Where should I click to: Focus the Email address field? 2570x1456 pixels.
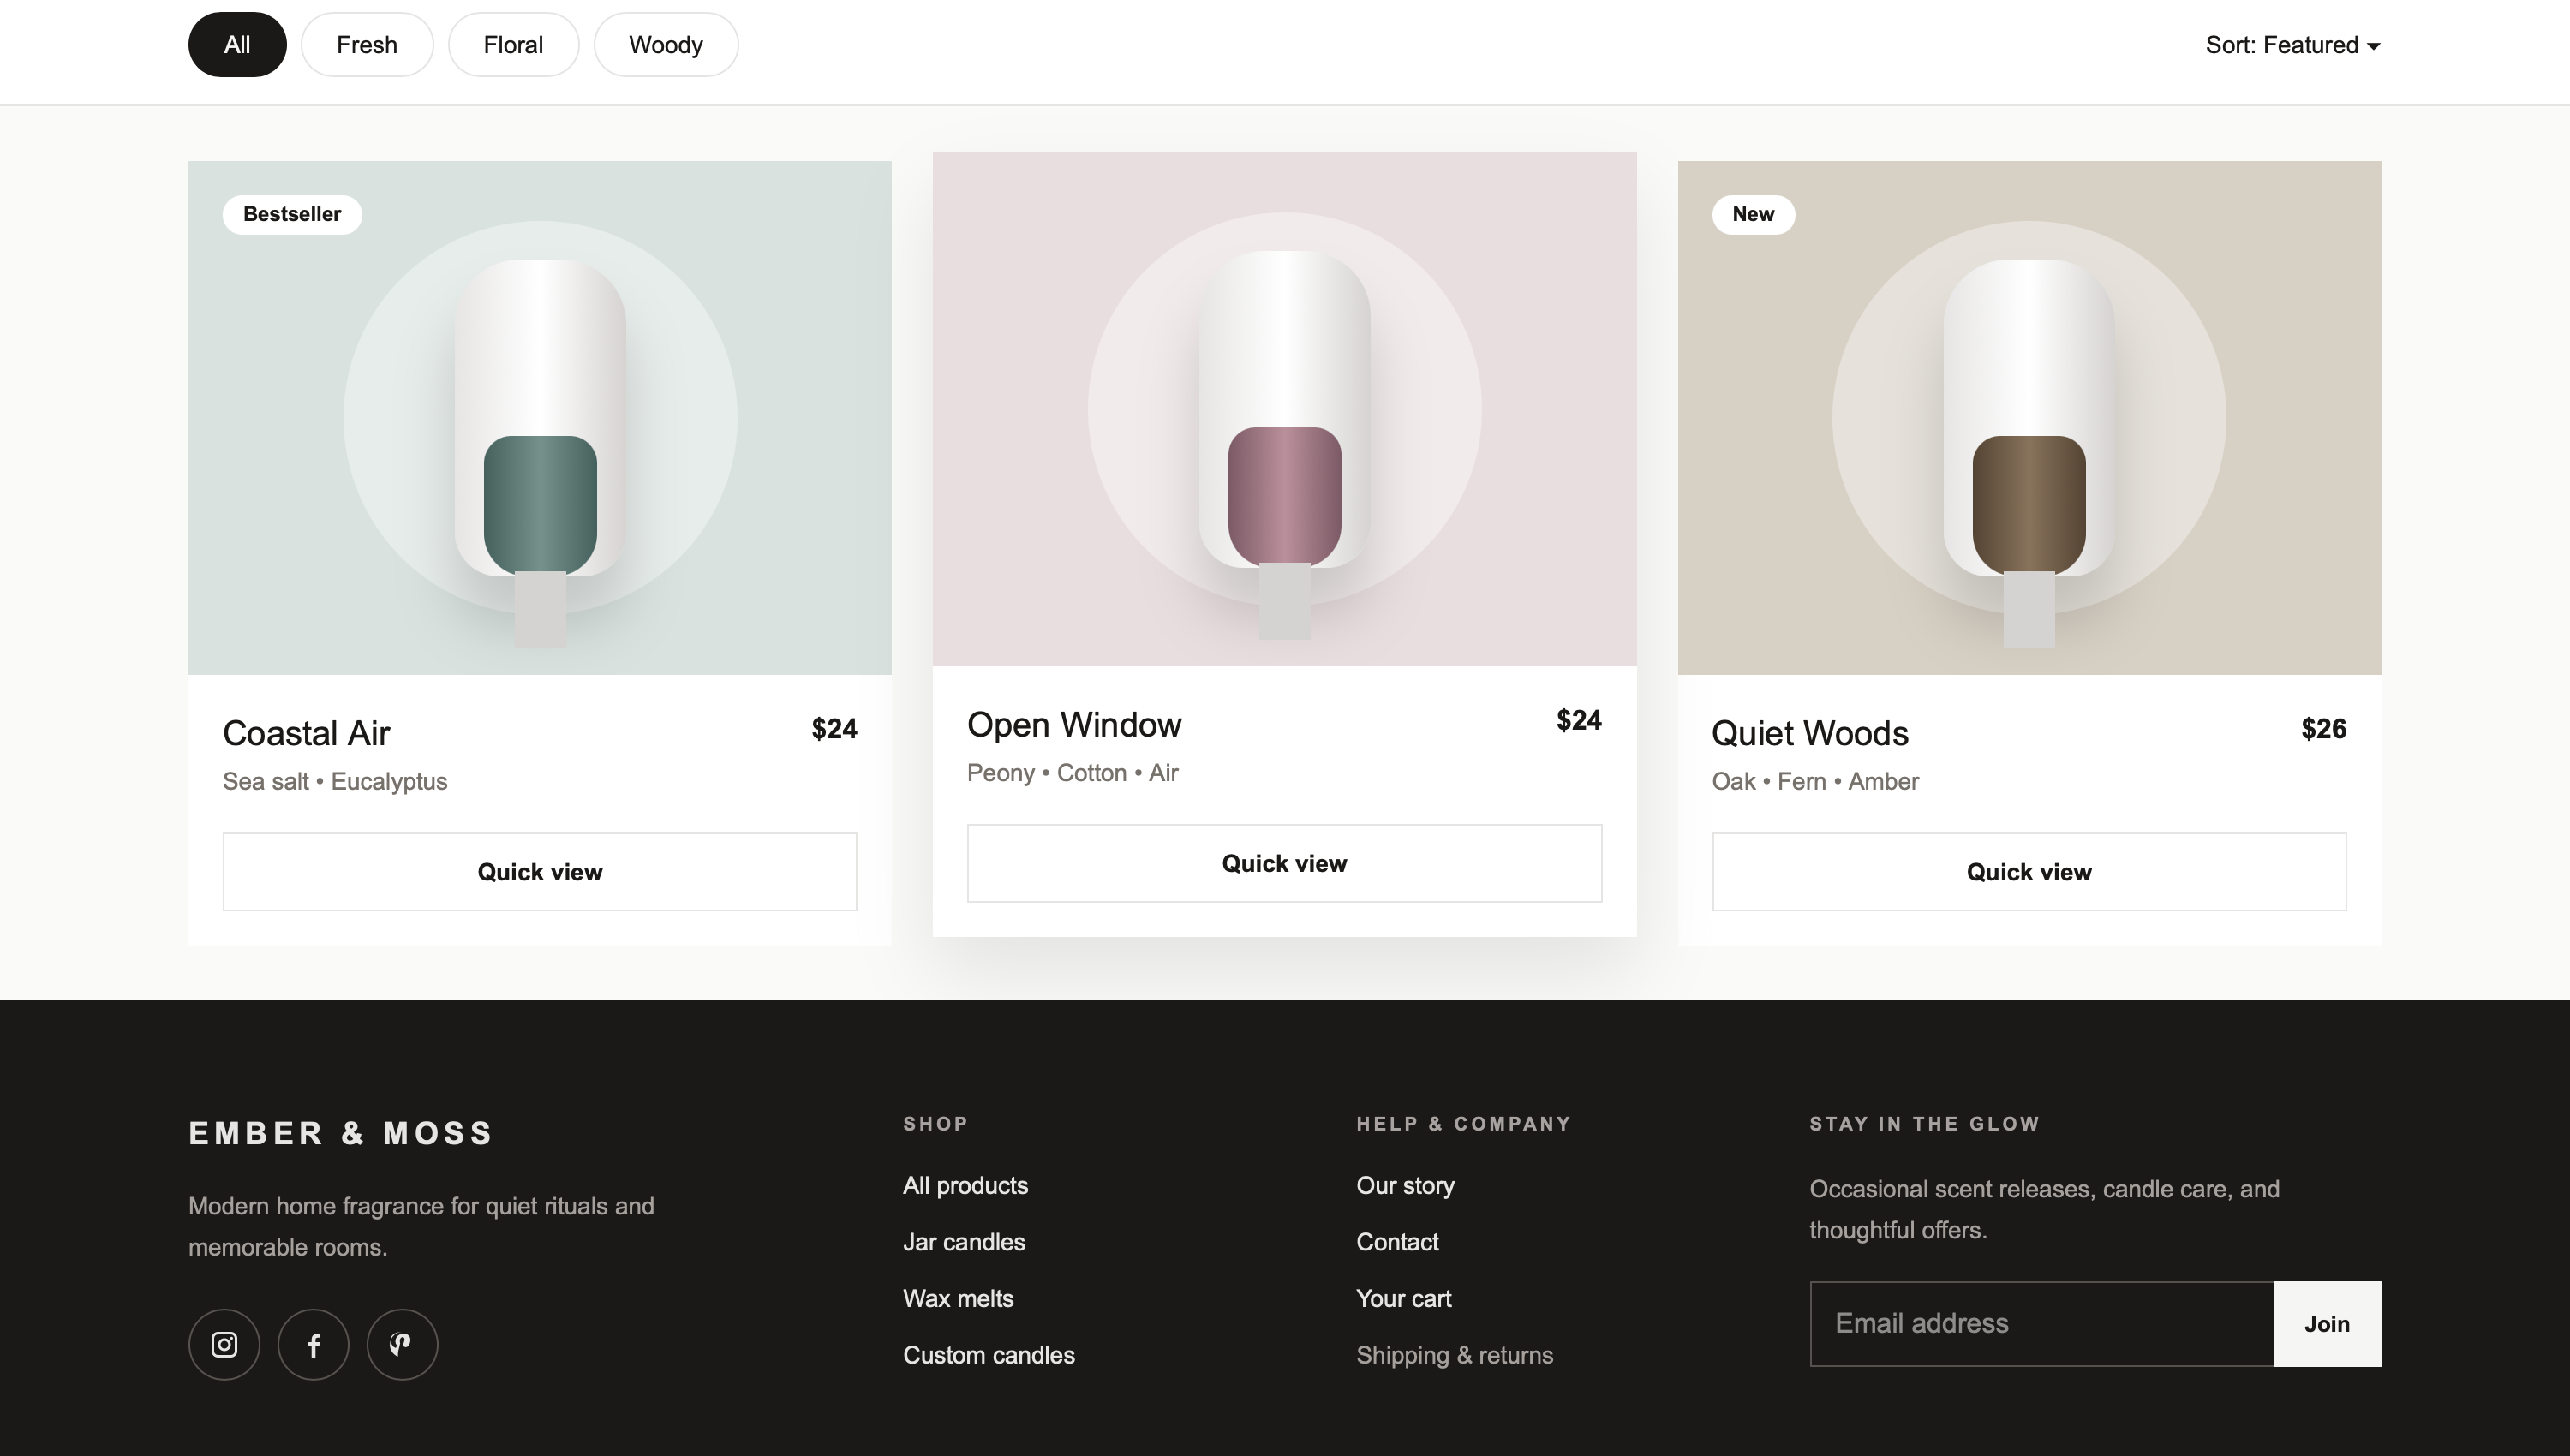click(x=2042, y=1324)
